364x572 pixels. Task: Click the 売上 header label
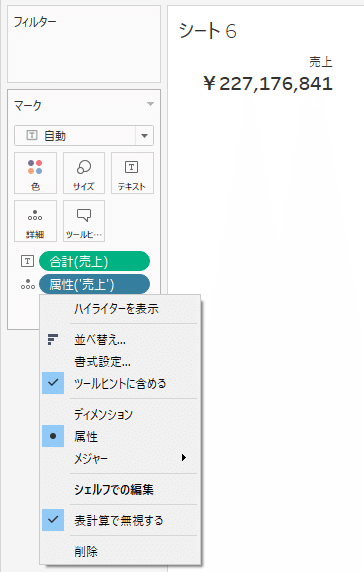[321, 62]
